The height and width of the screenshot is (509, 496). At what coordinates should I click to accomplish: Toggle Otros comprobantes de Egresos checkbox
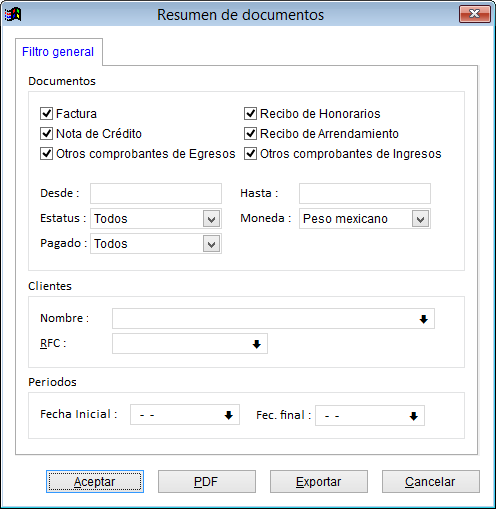46,153
